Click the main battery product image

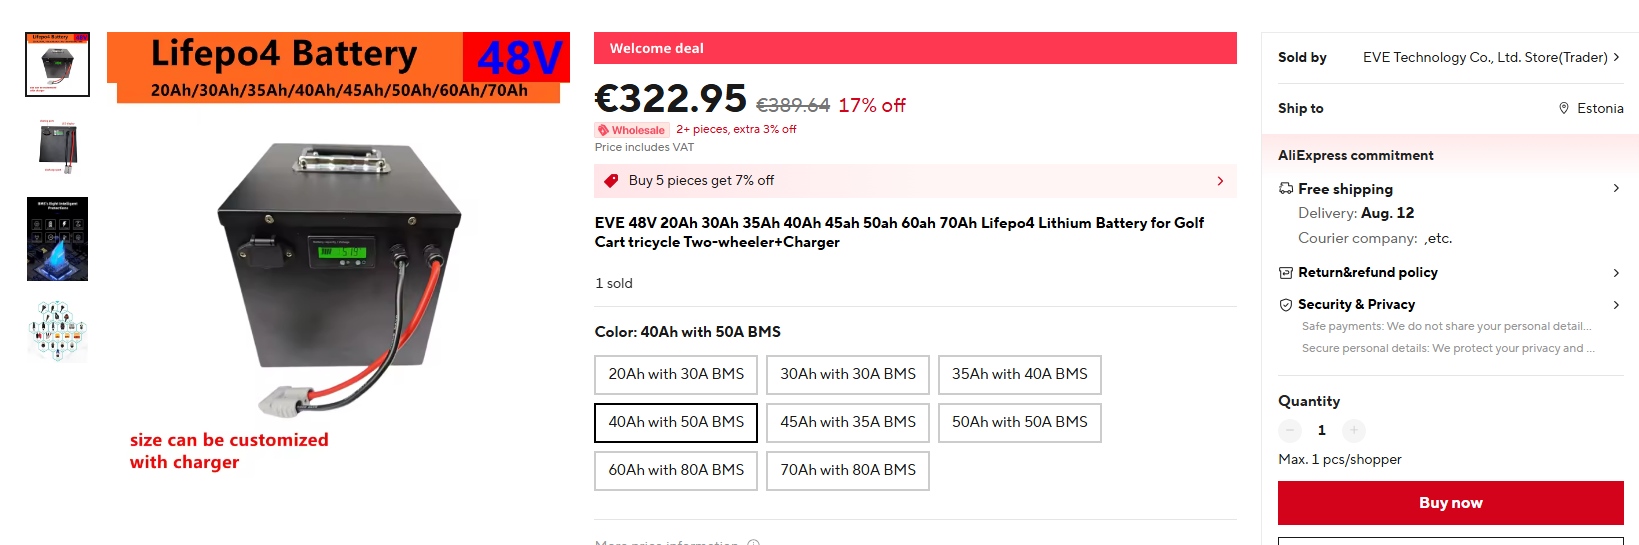click(x=340, y=275)
